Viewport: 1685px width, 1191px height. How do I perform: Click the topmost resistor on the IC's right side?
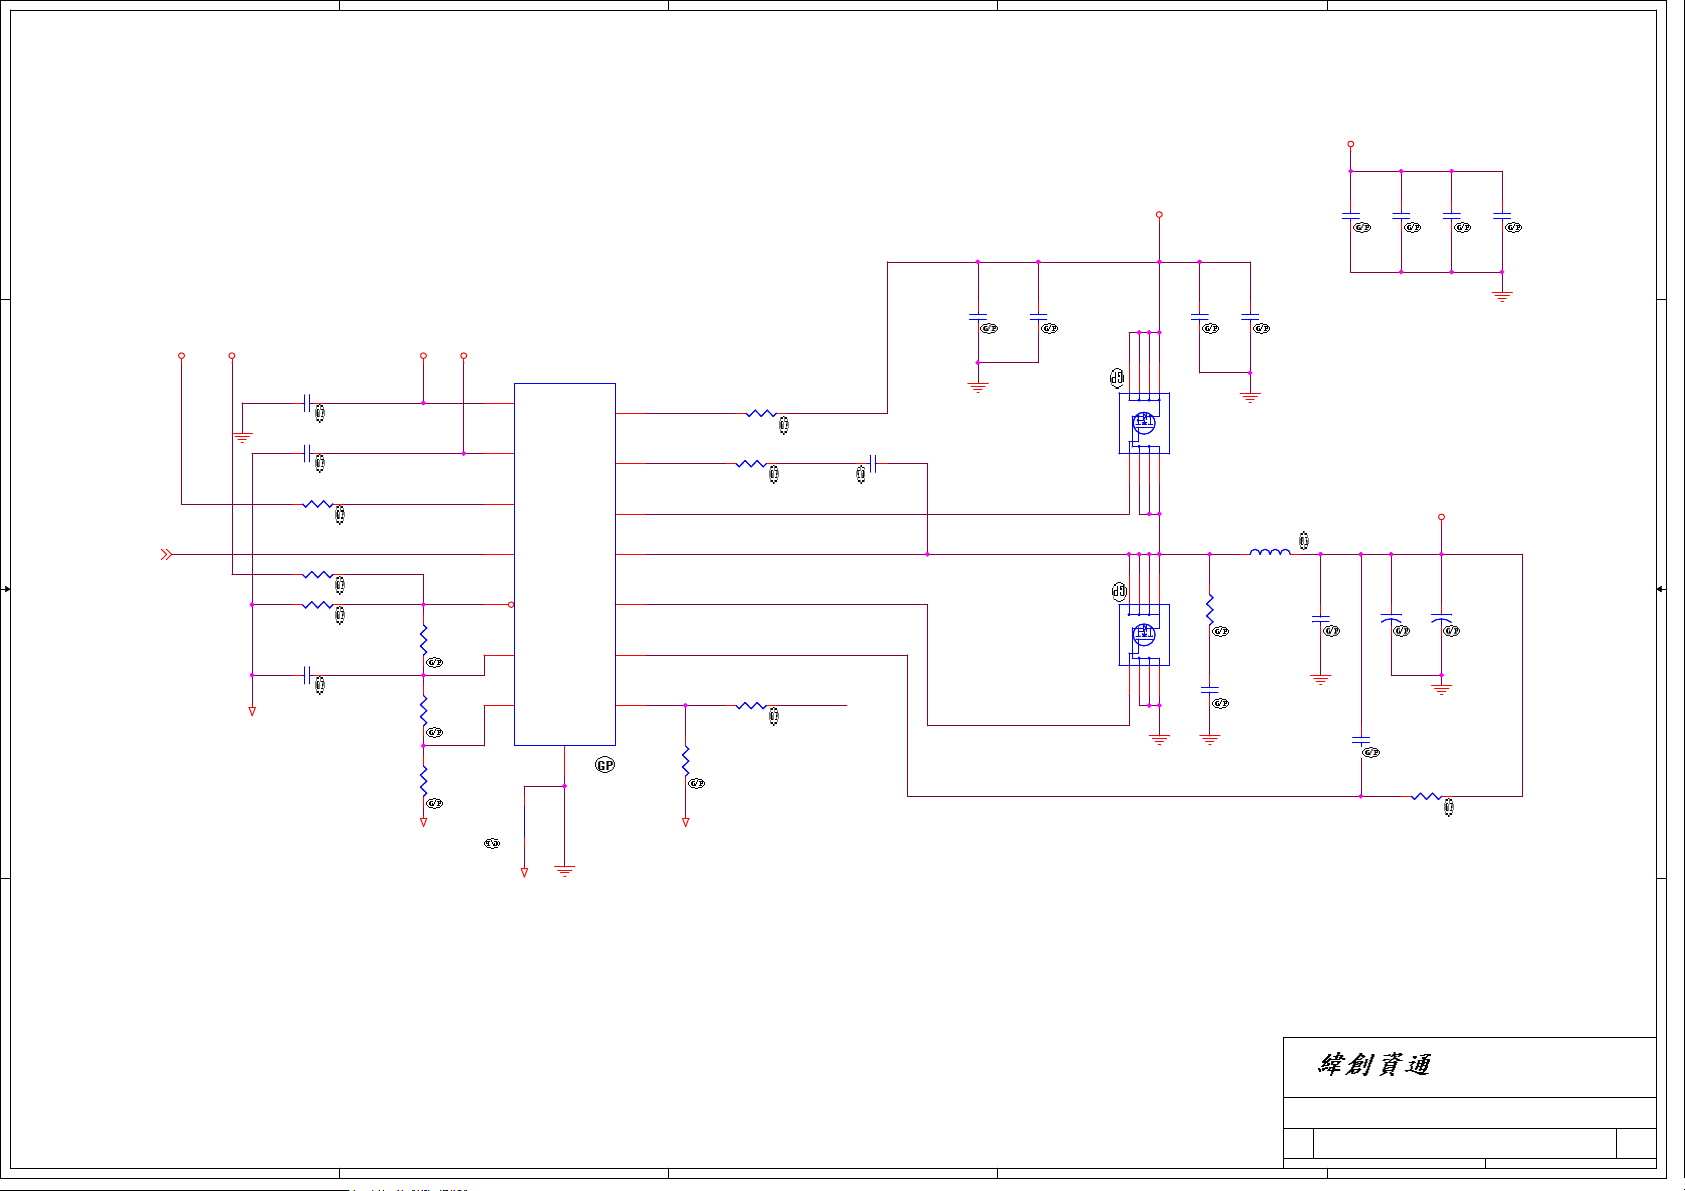(761, 413)
